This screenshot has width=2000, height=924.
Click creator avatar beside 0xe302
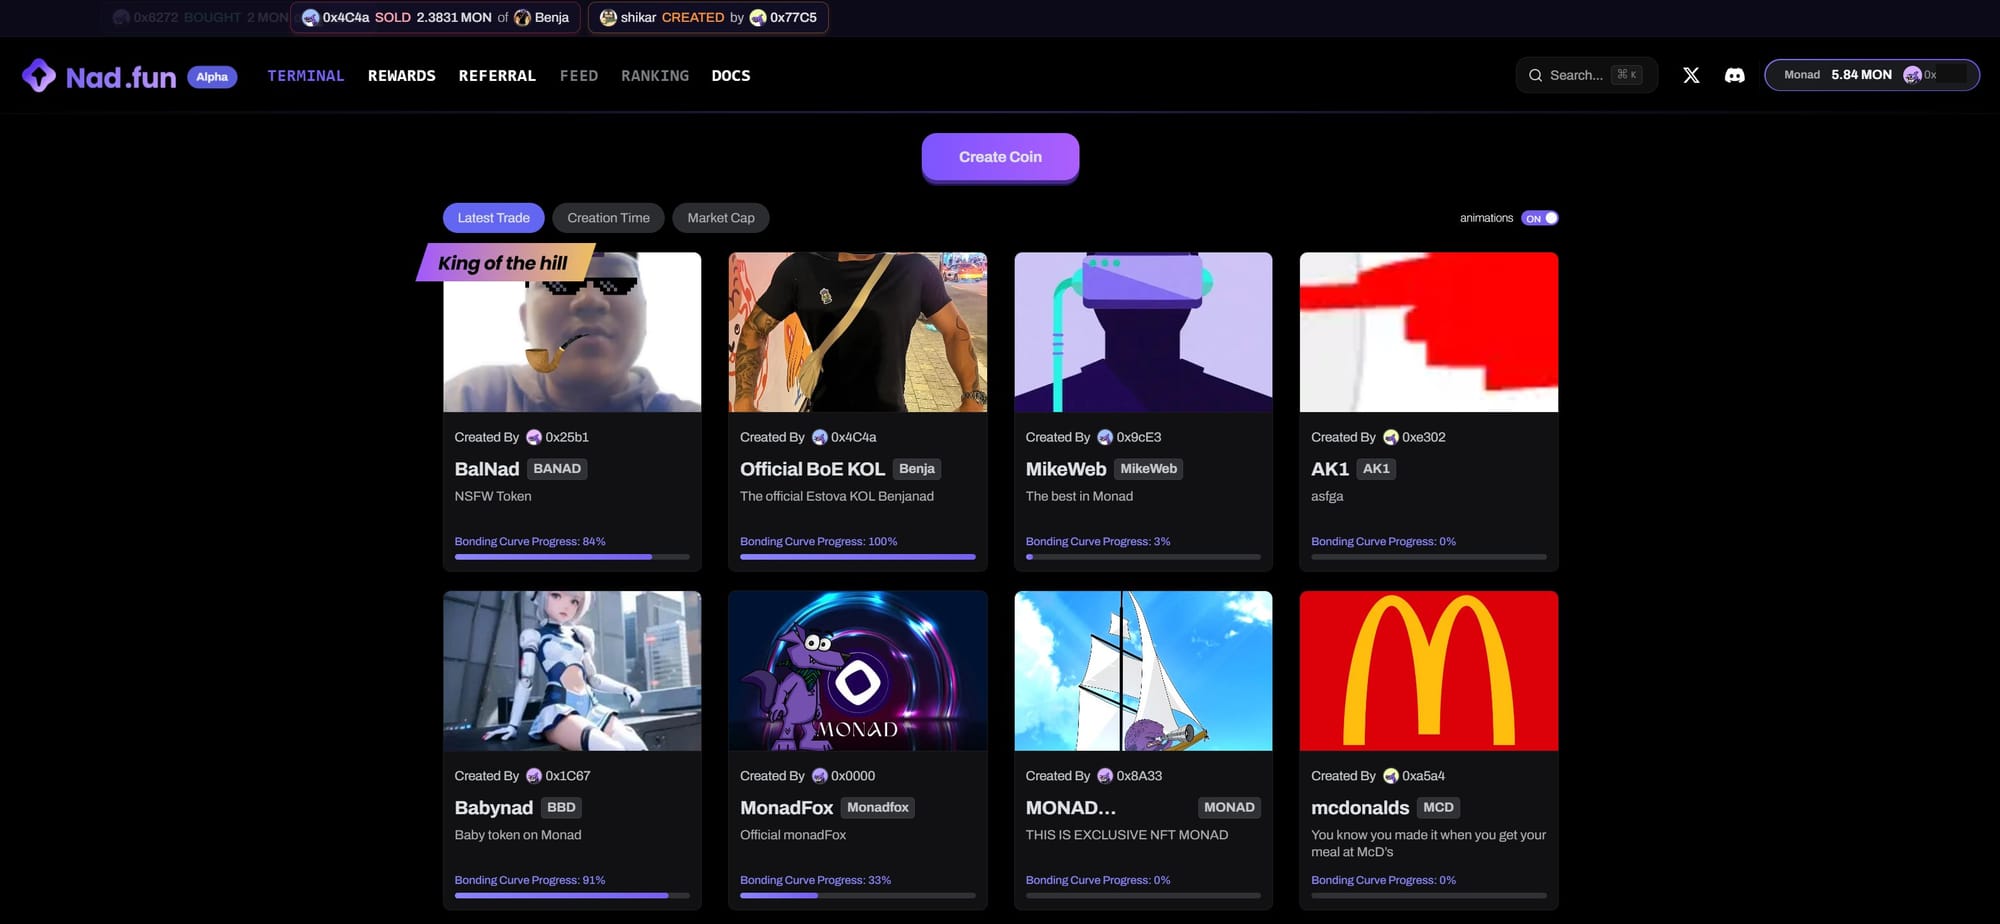(1390, 437)
